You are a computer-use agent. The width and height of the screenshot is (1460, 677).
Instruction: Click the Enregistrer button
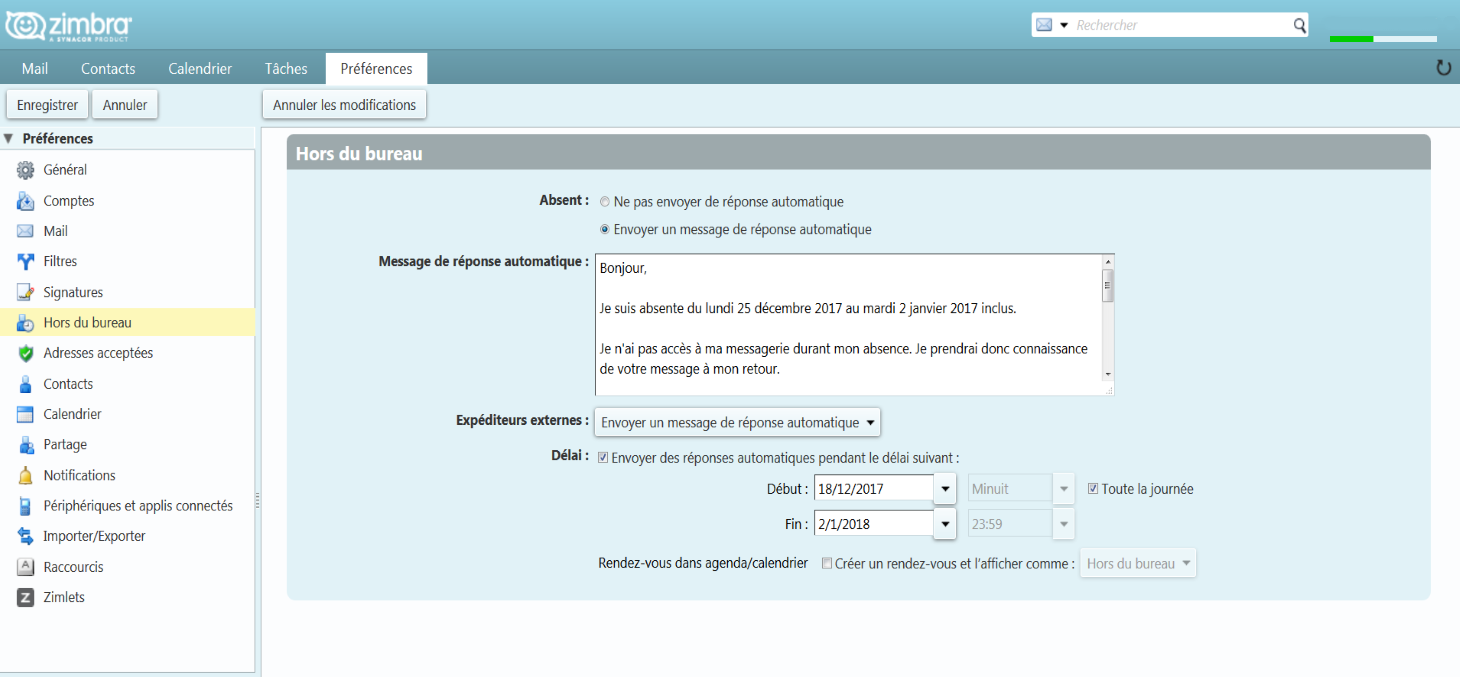click(x=47, y=105)
